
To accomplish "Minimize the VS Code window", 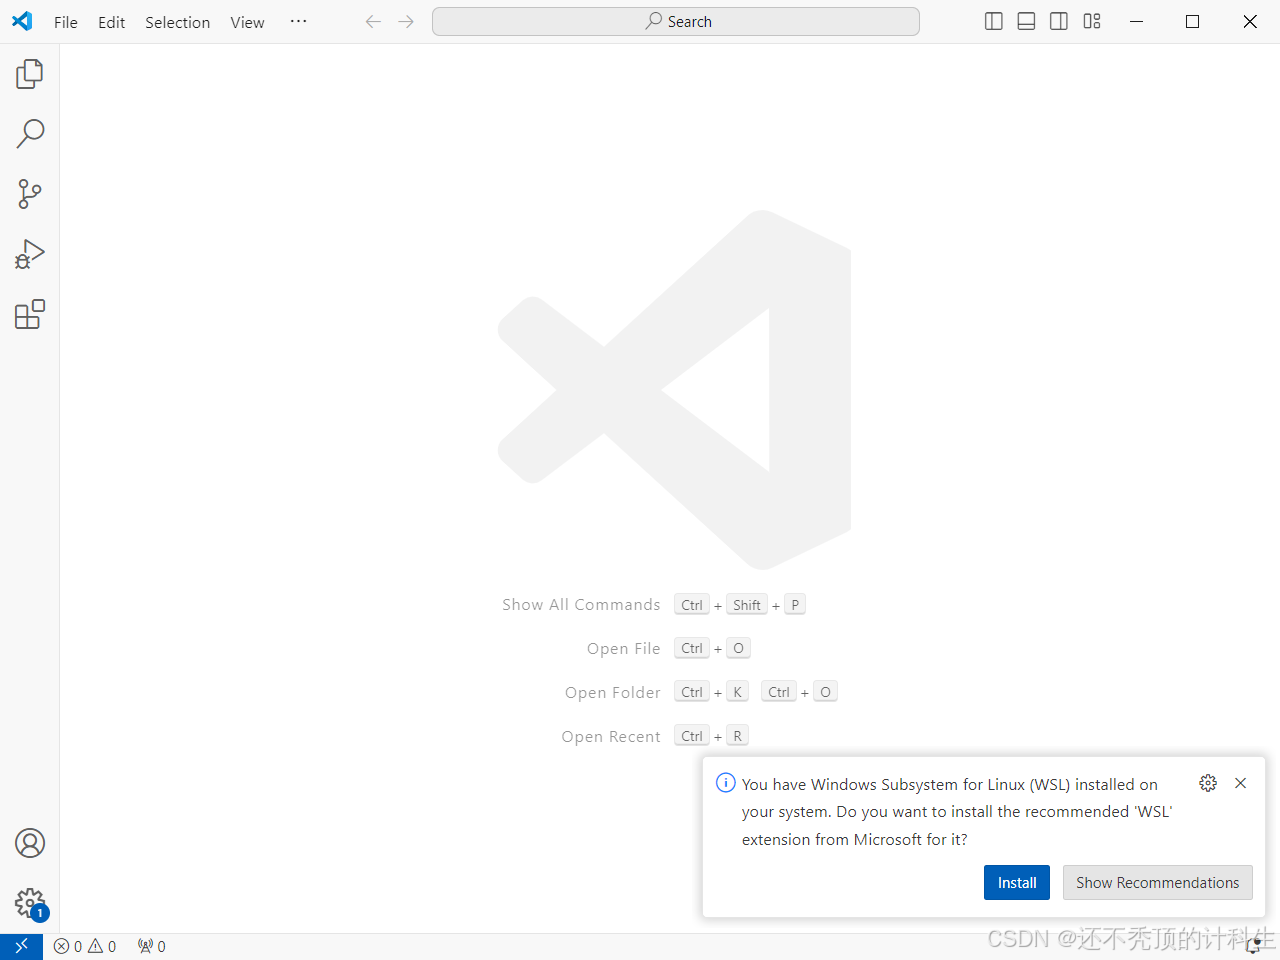I will pos(1136,21).
